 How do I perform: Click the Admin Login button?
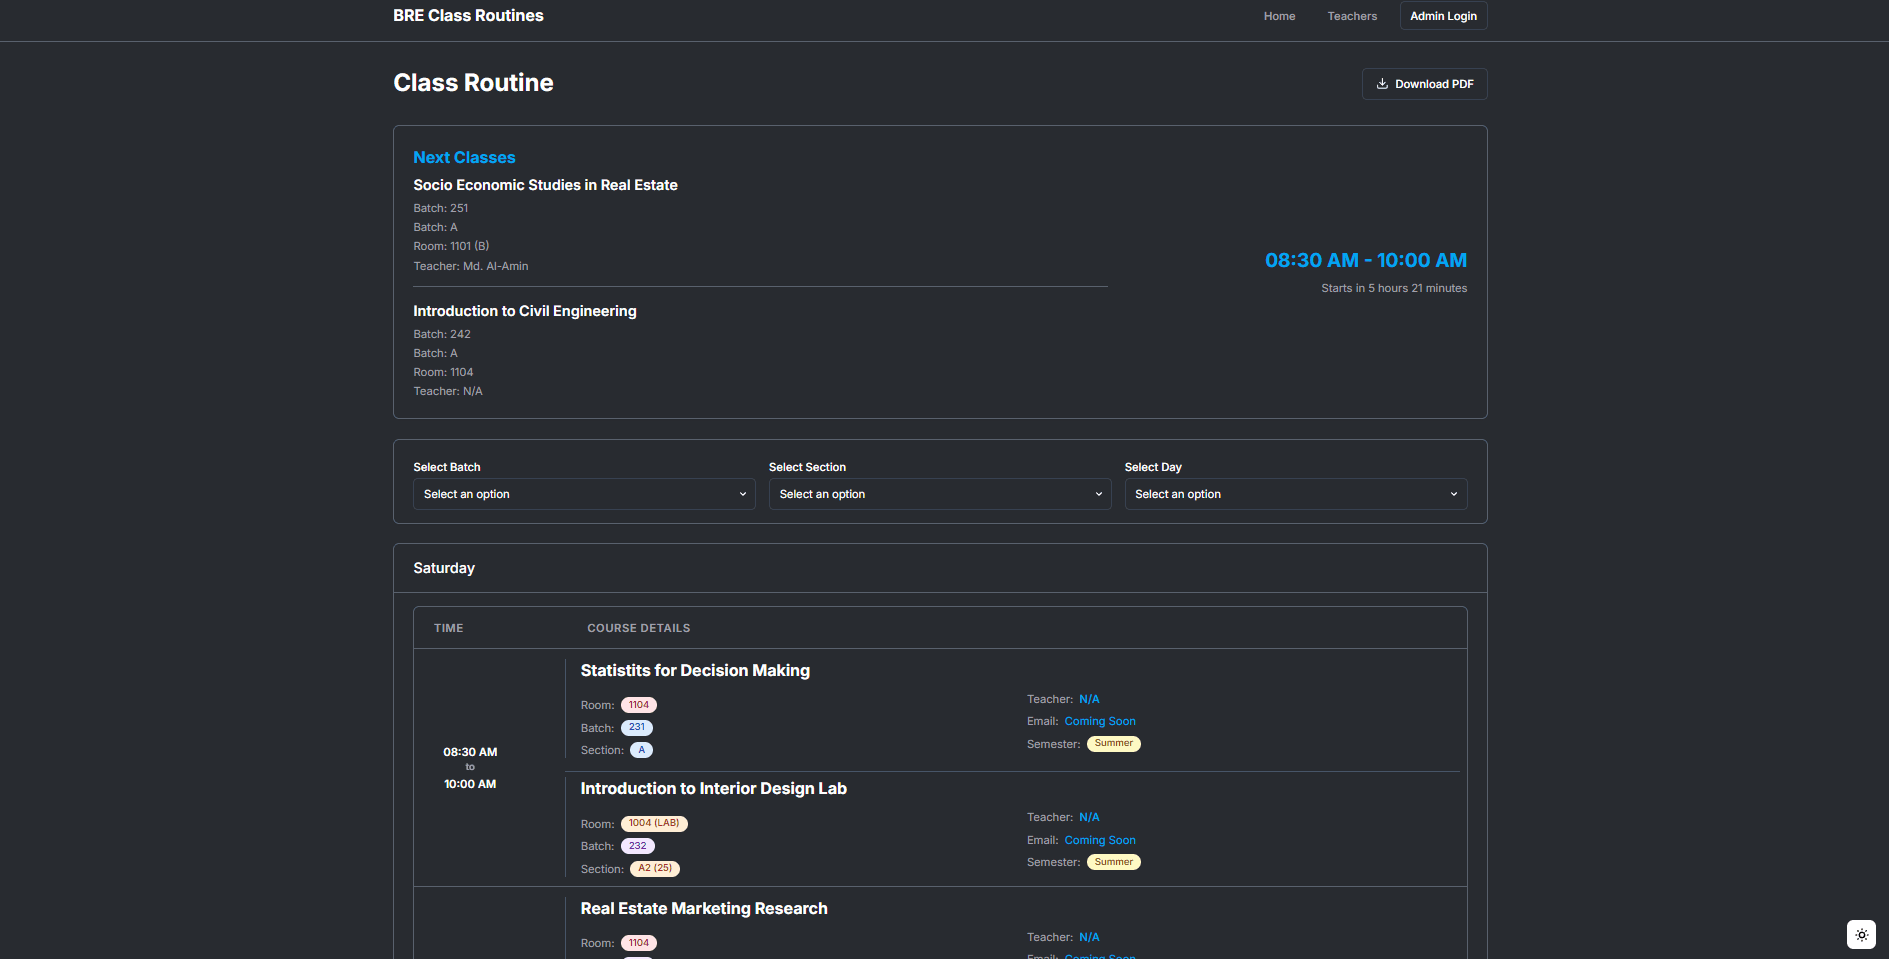point(1443,16)
